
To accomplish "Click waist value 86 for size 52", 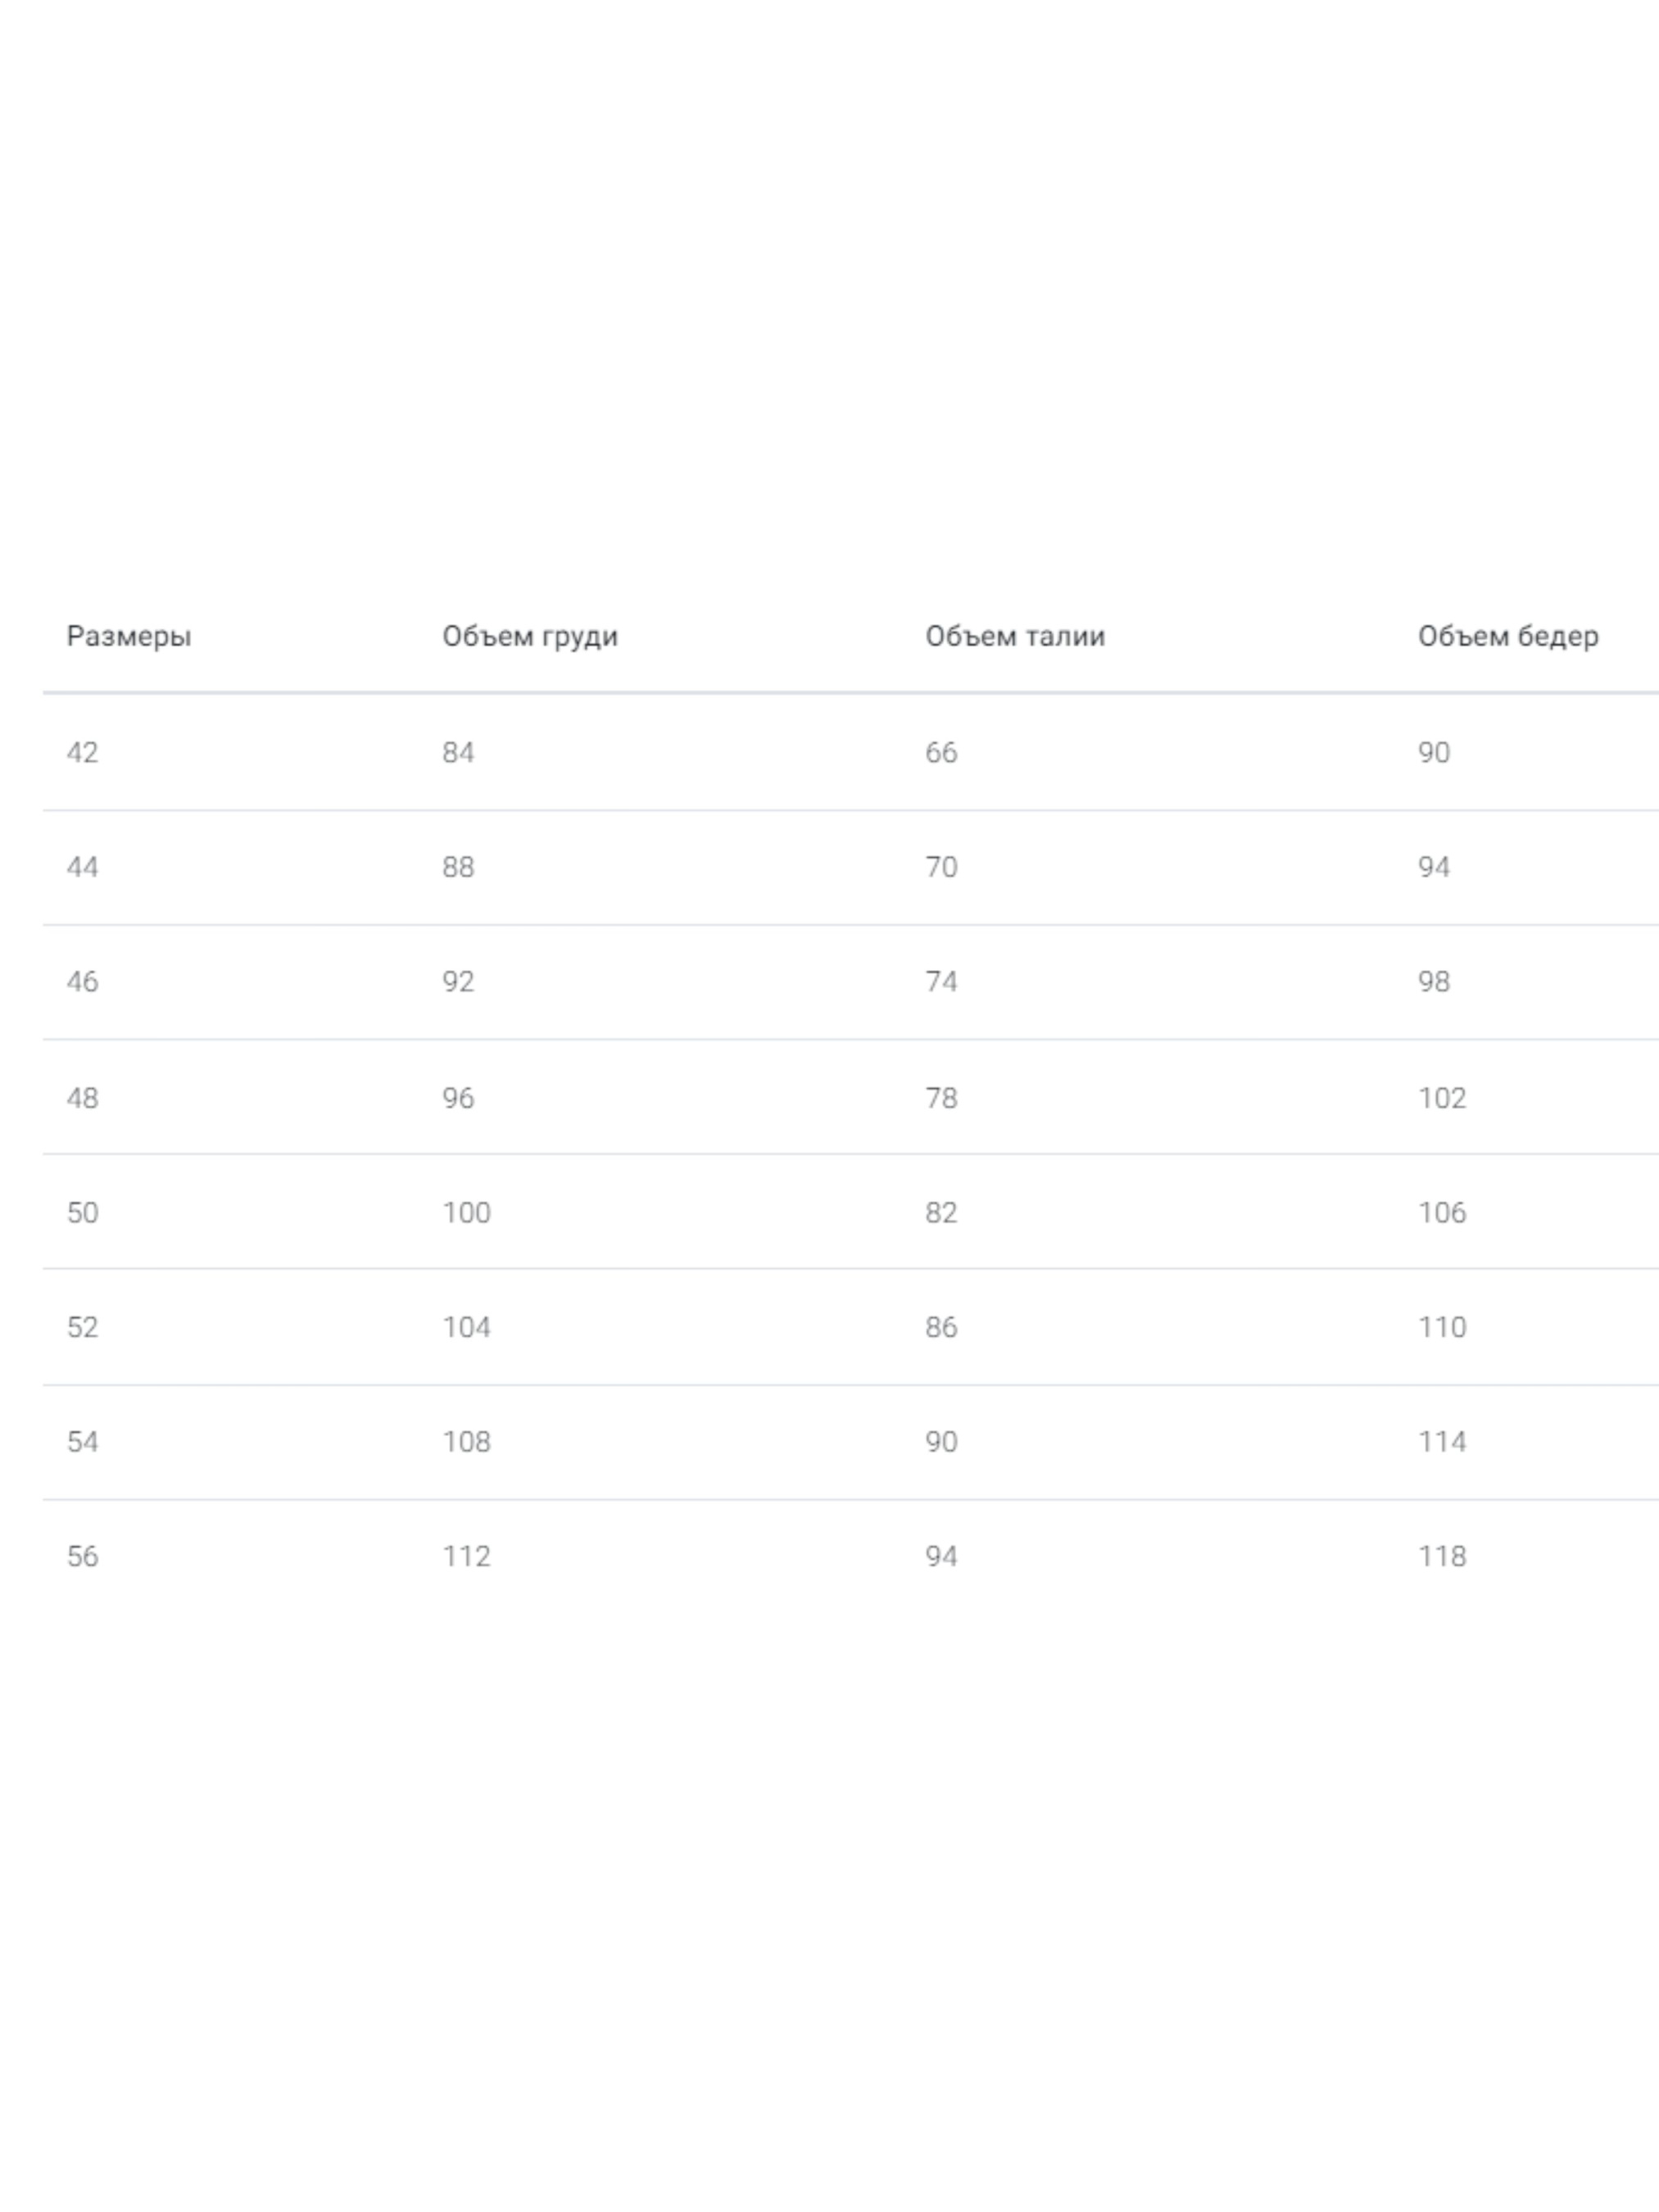I will click(x=940, y=1328).
